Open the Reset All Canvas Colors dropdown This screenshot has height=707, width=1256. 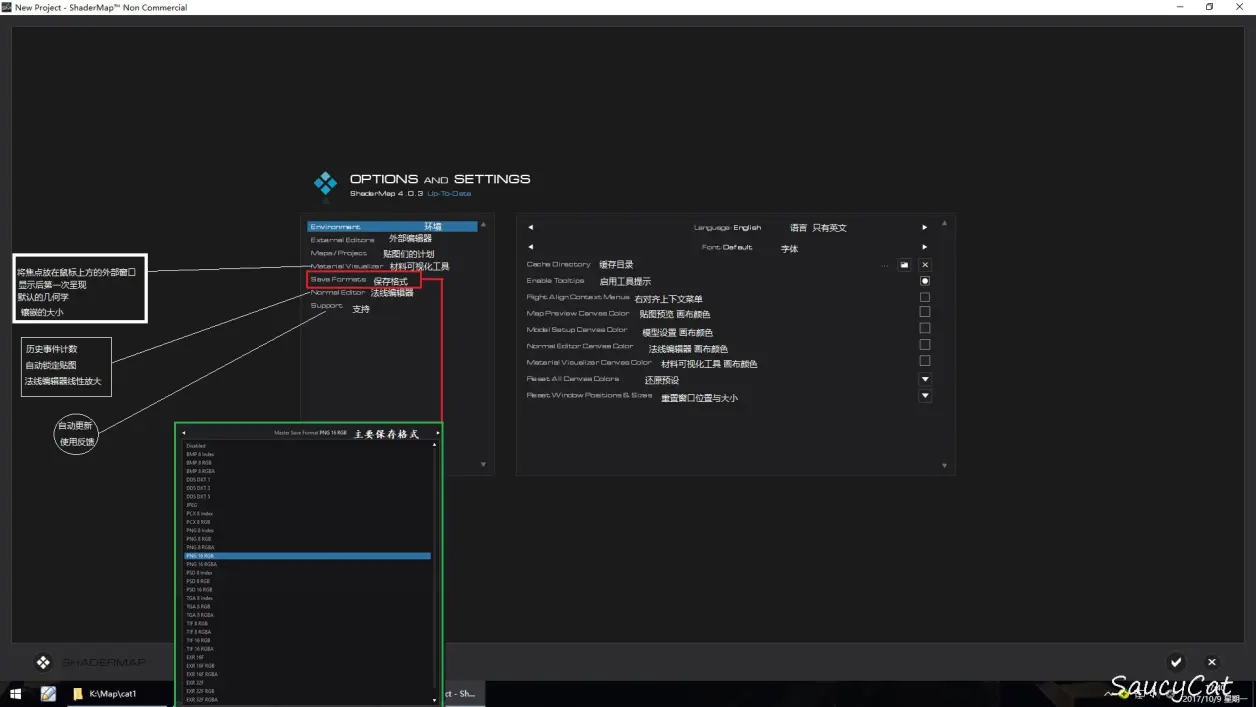coord(925,379)
